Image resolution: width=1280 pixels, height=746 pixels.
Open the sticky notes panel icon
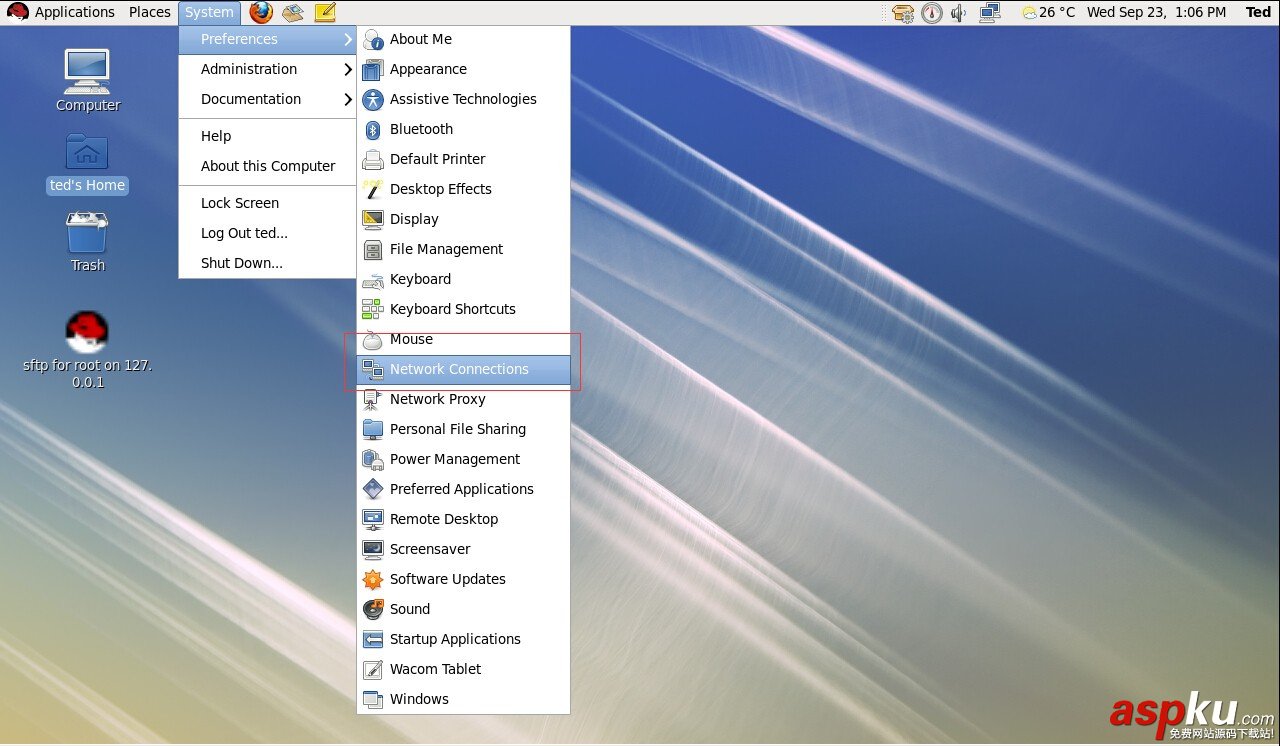[x=325, y=12]
